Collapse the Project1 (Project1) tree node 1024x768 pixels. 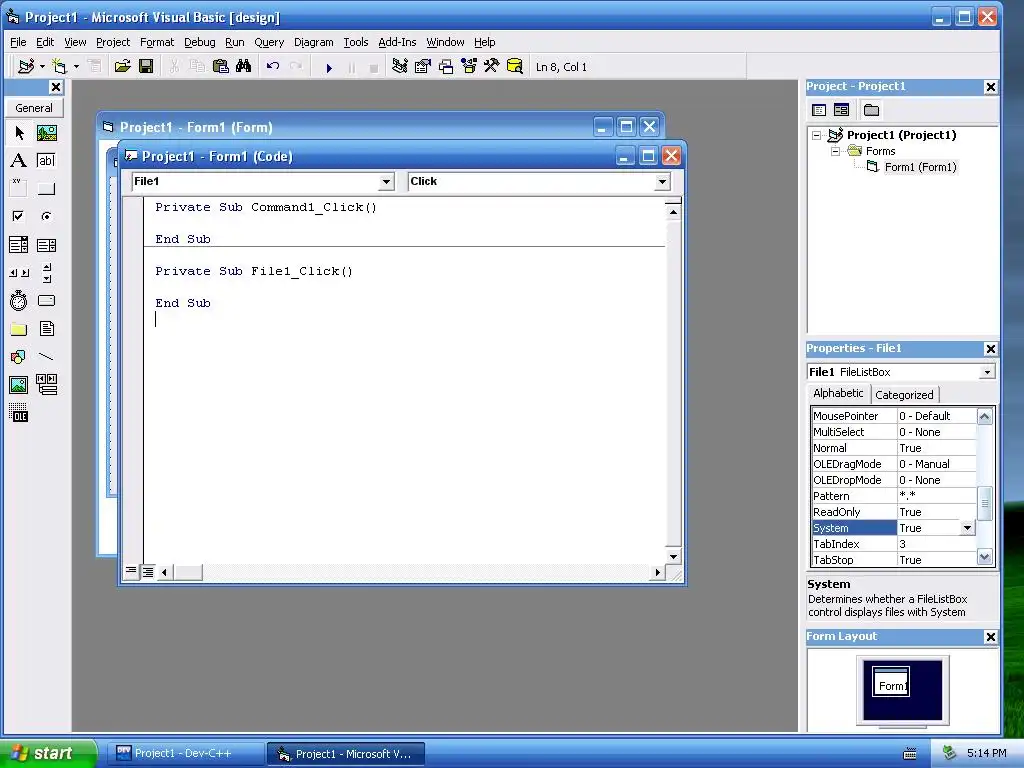coord(816,135)
